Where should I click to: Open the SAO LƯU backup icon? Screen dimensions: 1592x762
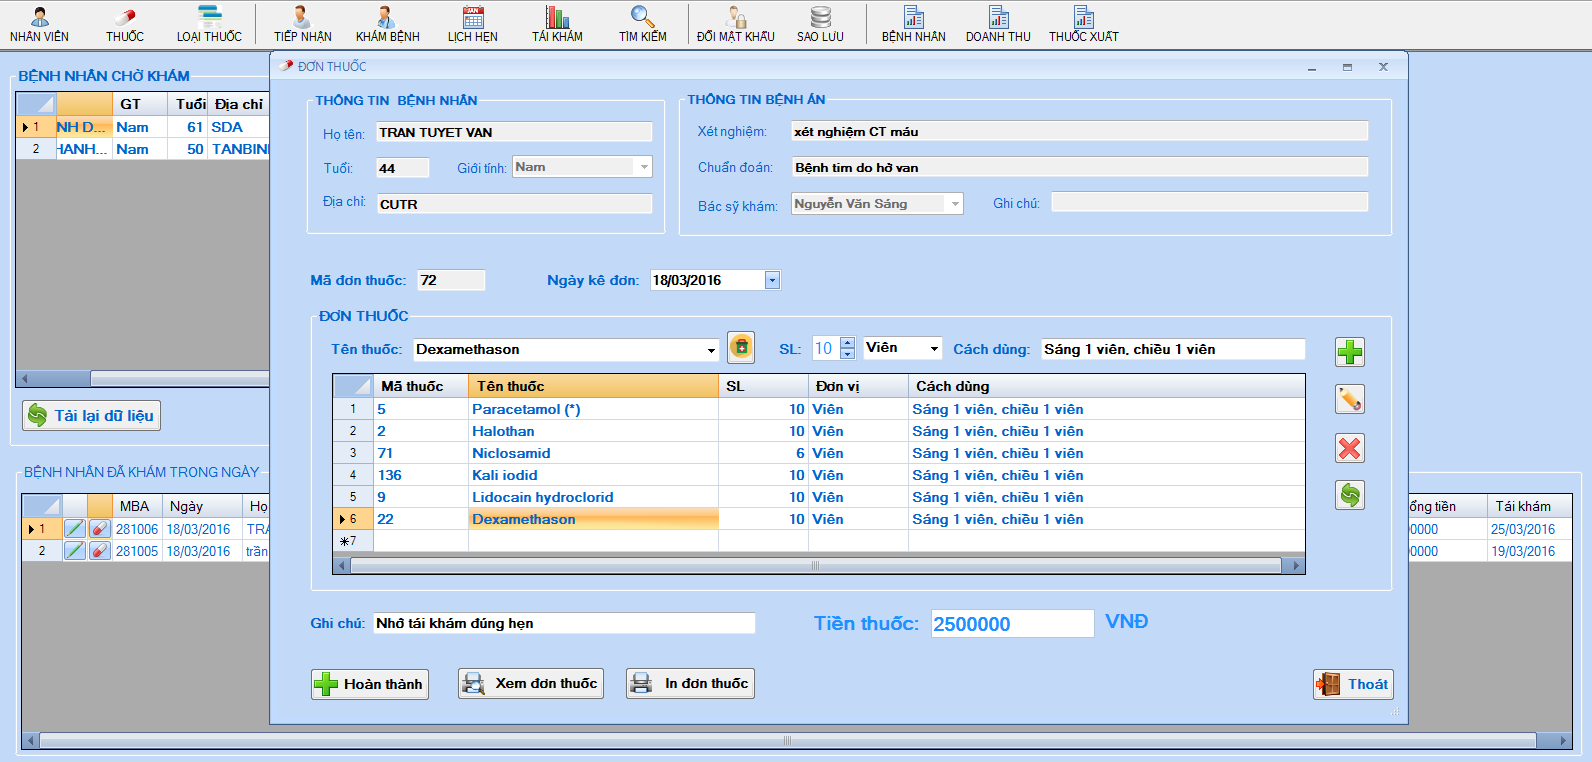pyautogui.click(x=820, y=25)
